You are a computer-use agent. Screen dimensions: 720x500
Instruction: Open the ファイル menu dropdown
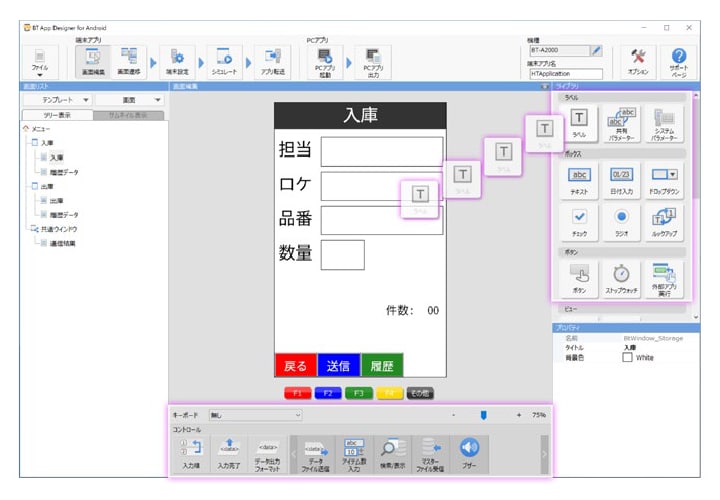point(40,64)
